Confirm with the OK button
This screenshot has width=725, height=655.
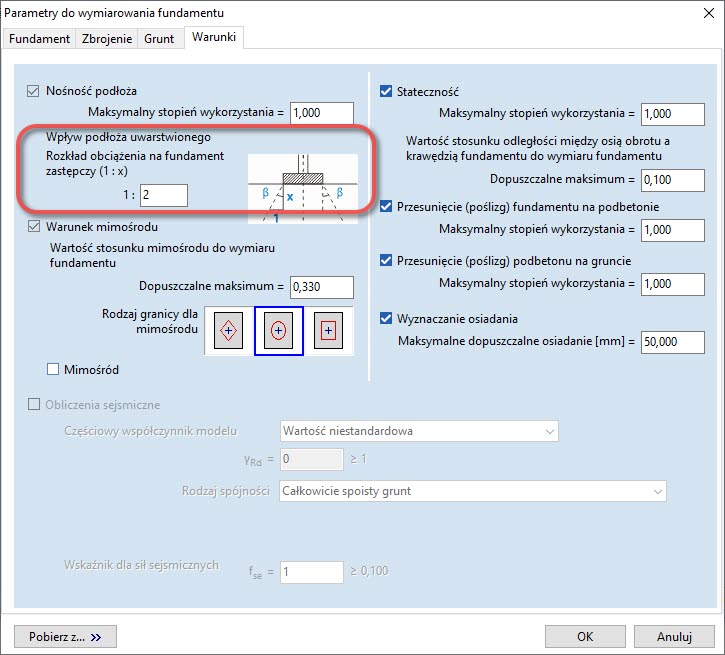[x=586, y=636]
